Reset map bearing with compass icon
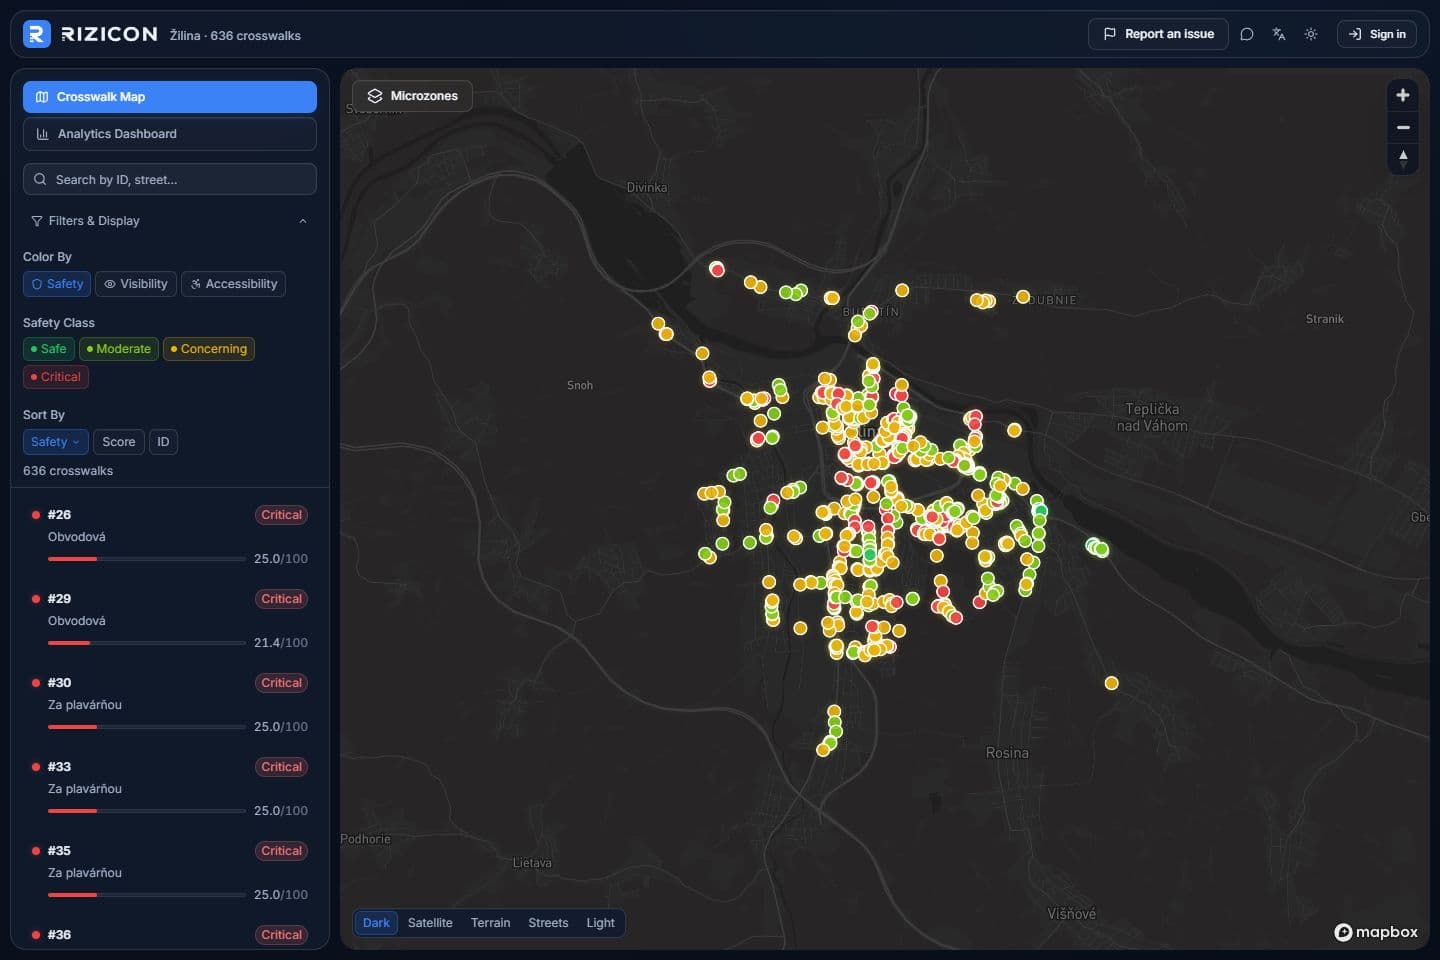The width and height of the screenshot is (1440, 960). coord(1403,158)
